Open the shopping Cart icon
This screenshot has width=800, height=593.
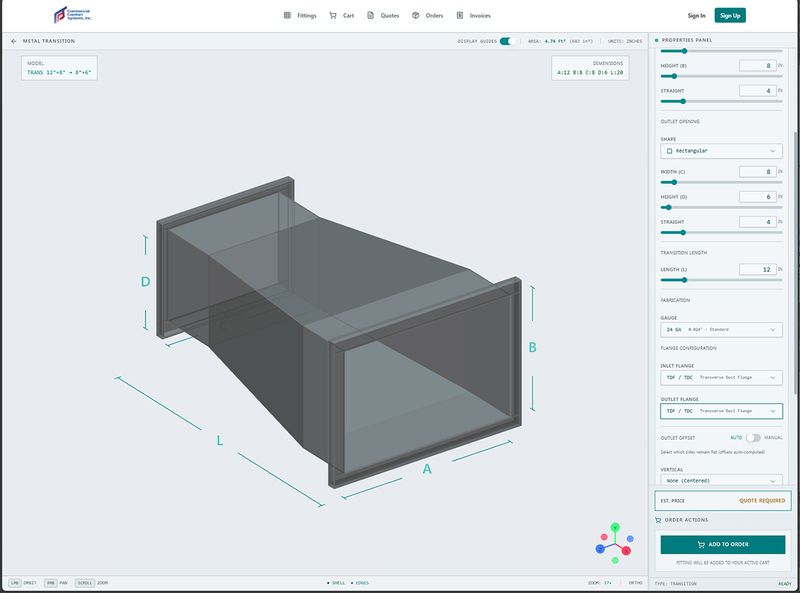click(x=333, y=15)
